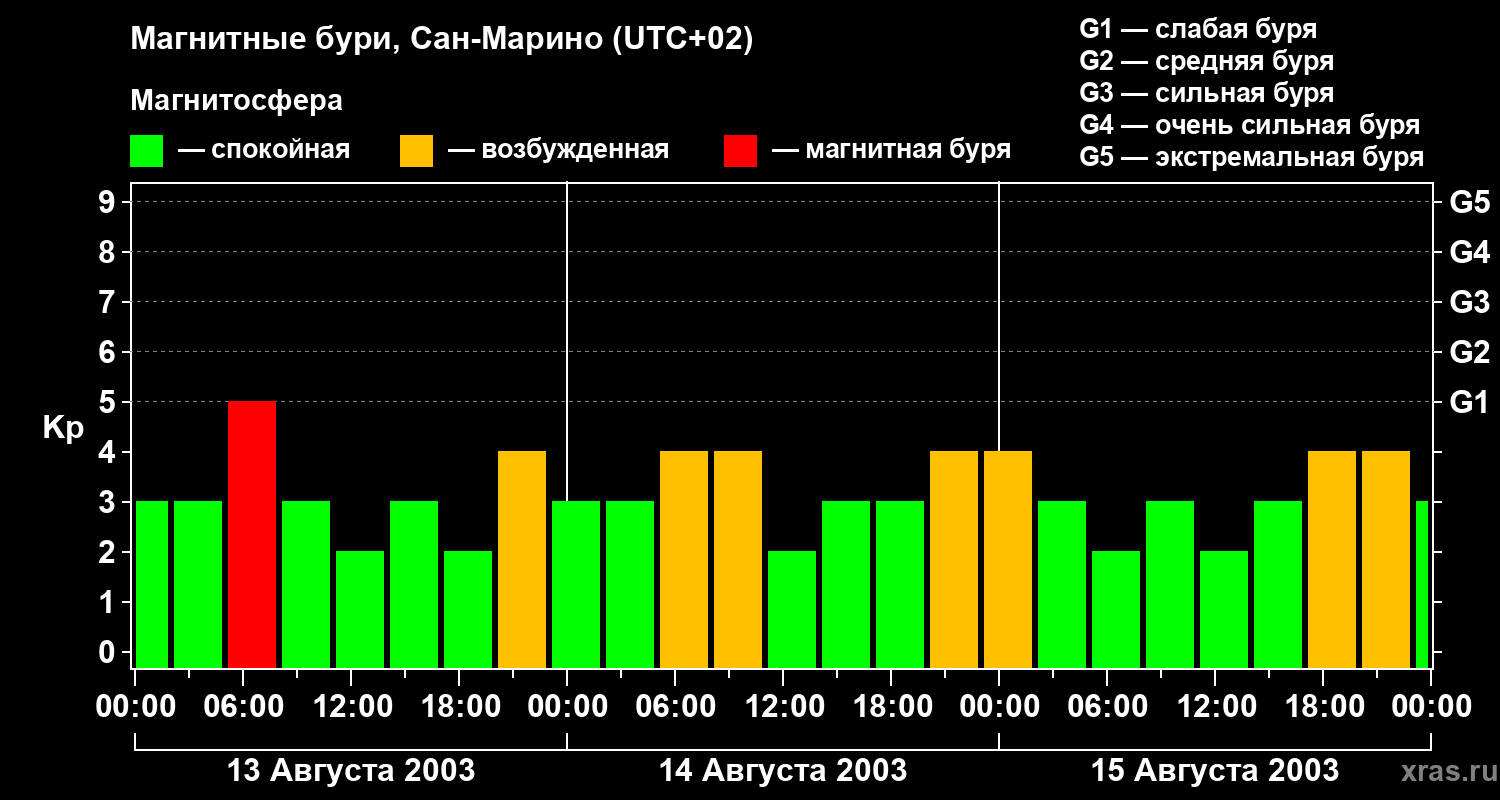
Task: Click the 'Магнитосфера' heading
Action: (x=236, y=101)
